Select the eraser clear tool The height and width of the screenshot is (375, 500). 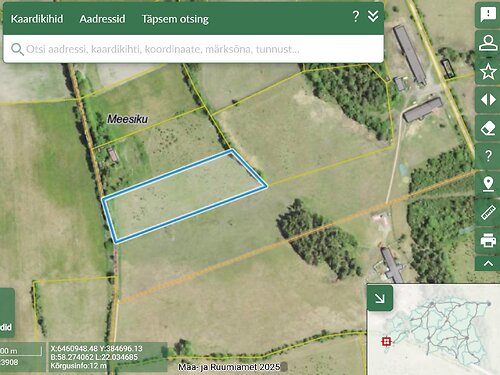pyautogui.click(x=488, y=128)
